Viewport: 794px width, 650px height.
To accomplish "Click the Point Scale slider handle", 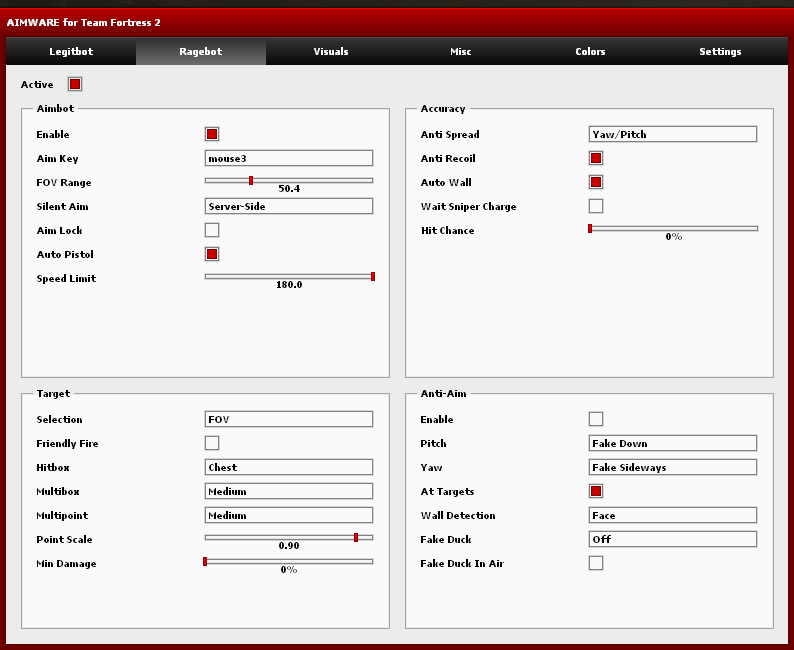I will click(x=356, y=537).
